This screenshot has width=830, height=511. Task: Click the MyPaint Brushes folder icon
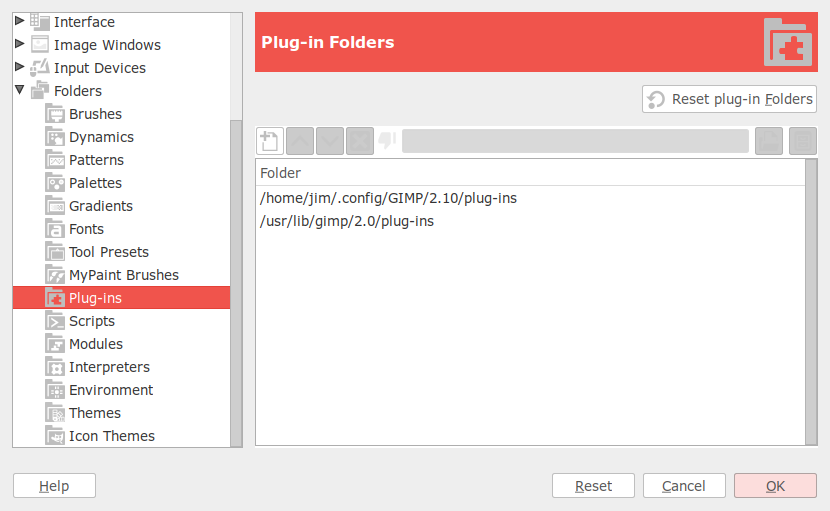pyautogui.click(x=55, y=275)
